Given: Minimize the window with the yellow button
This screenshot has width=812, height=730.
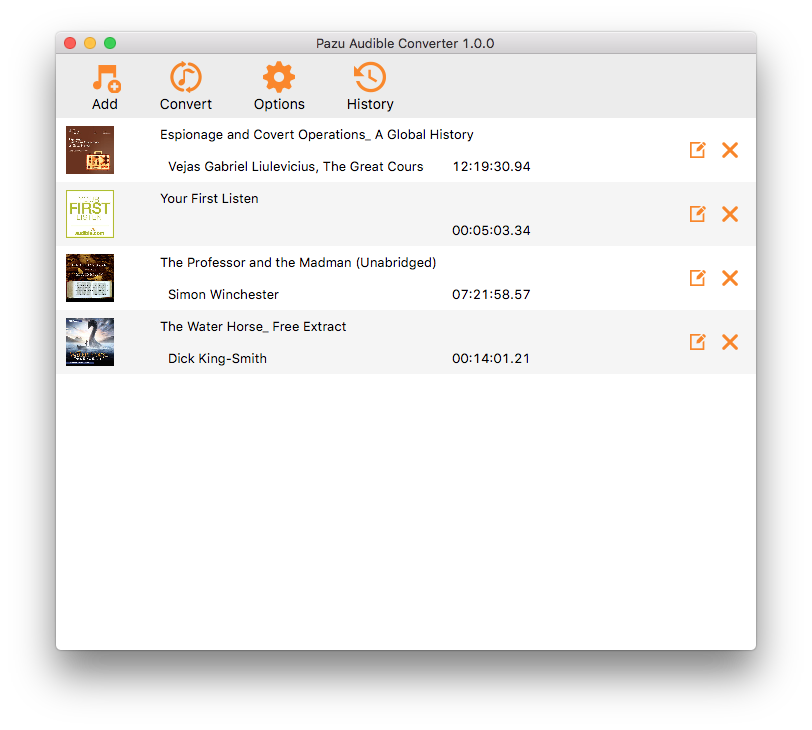Looking at the screenshot, I should click(x=90, y=43).
